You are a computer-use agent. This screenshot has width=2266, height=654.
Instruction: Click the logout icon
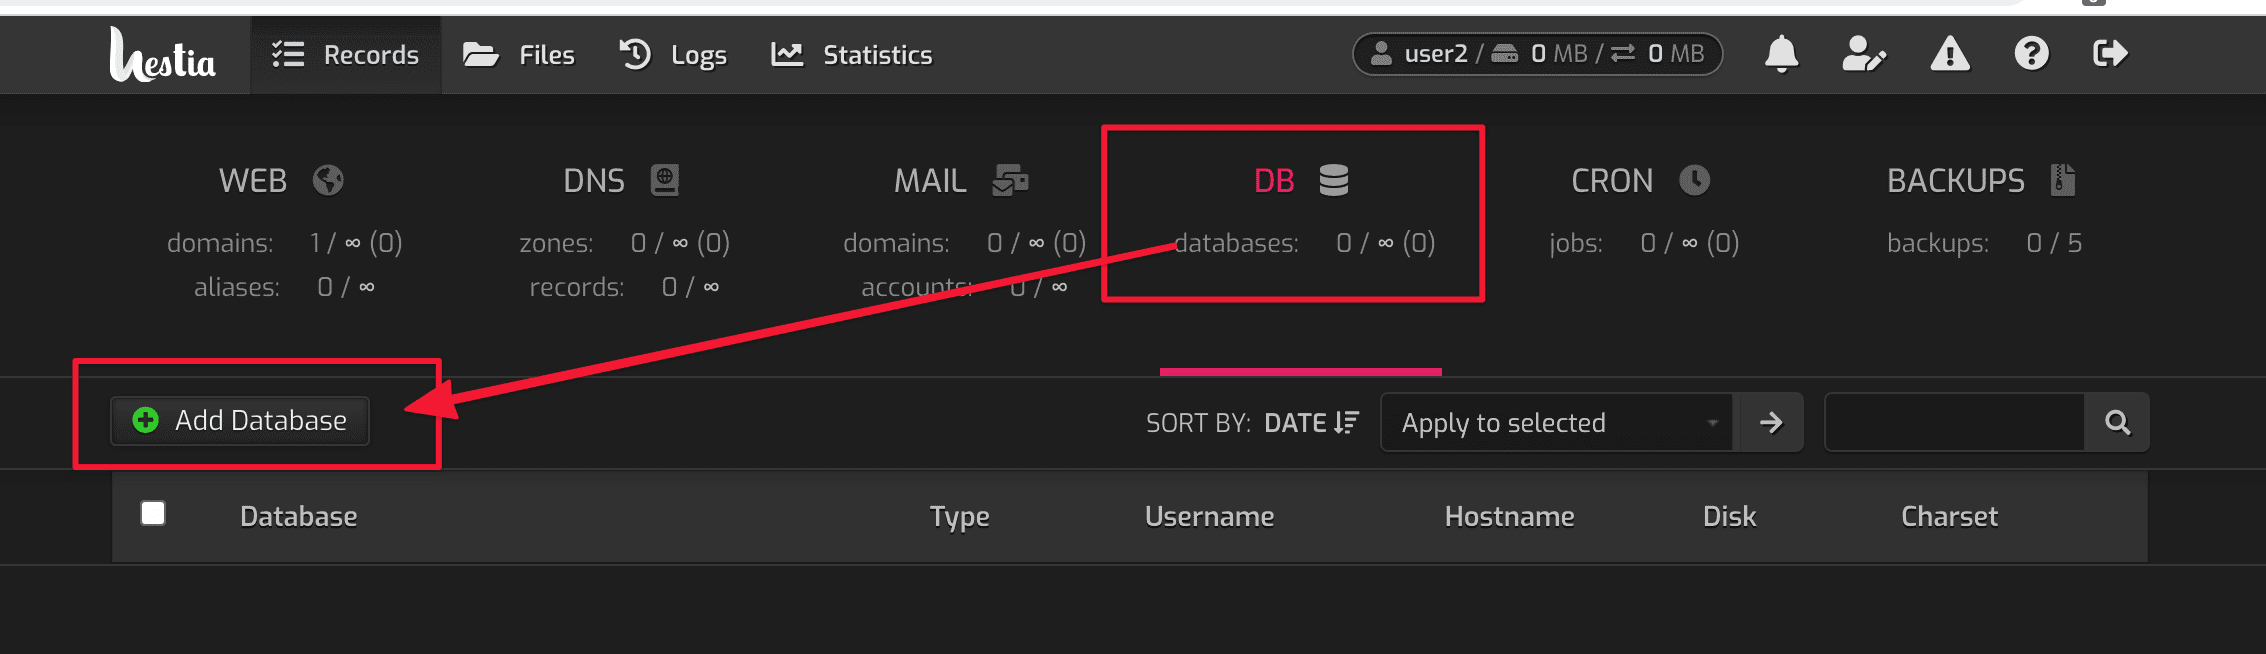click(2112, 55)
